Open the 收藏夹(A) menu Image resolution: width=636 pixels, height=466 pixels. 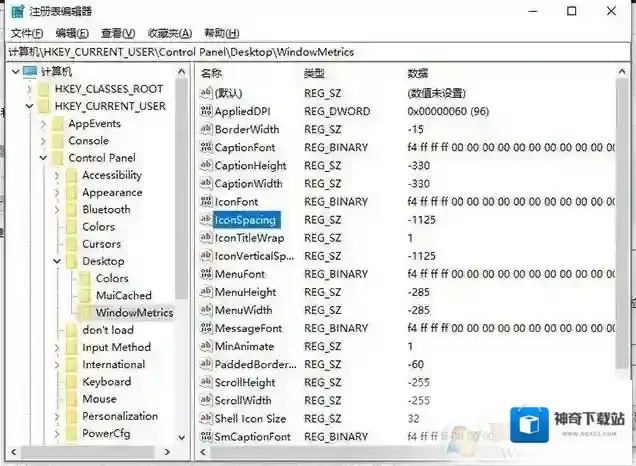point(170,33)
